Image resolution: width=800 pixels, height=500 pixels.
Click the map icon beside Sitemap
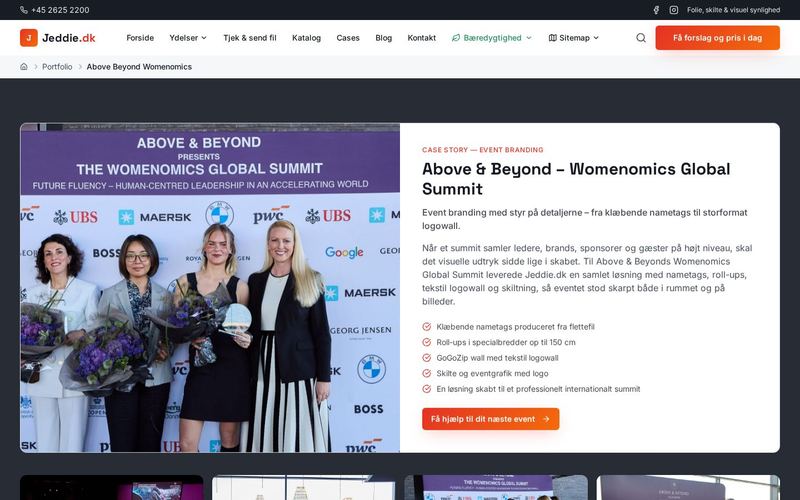pyautogui.click(x=553, y=38)
